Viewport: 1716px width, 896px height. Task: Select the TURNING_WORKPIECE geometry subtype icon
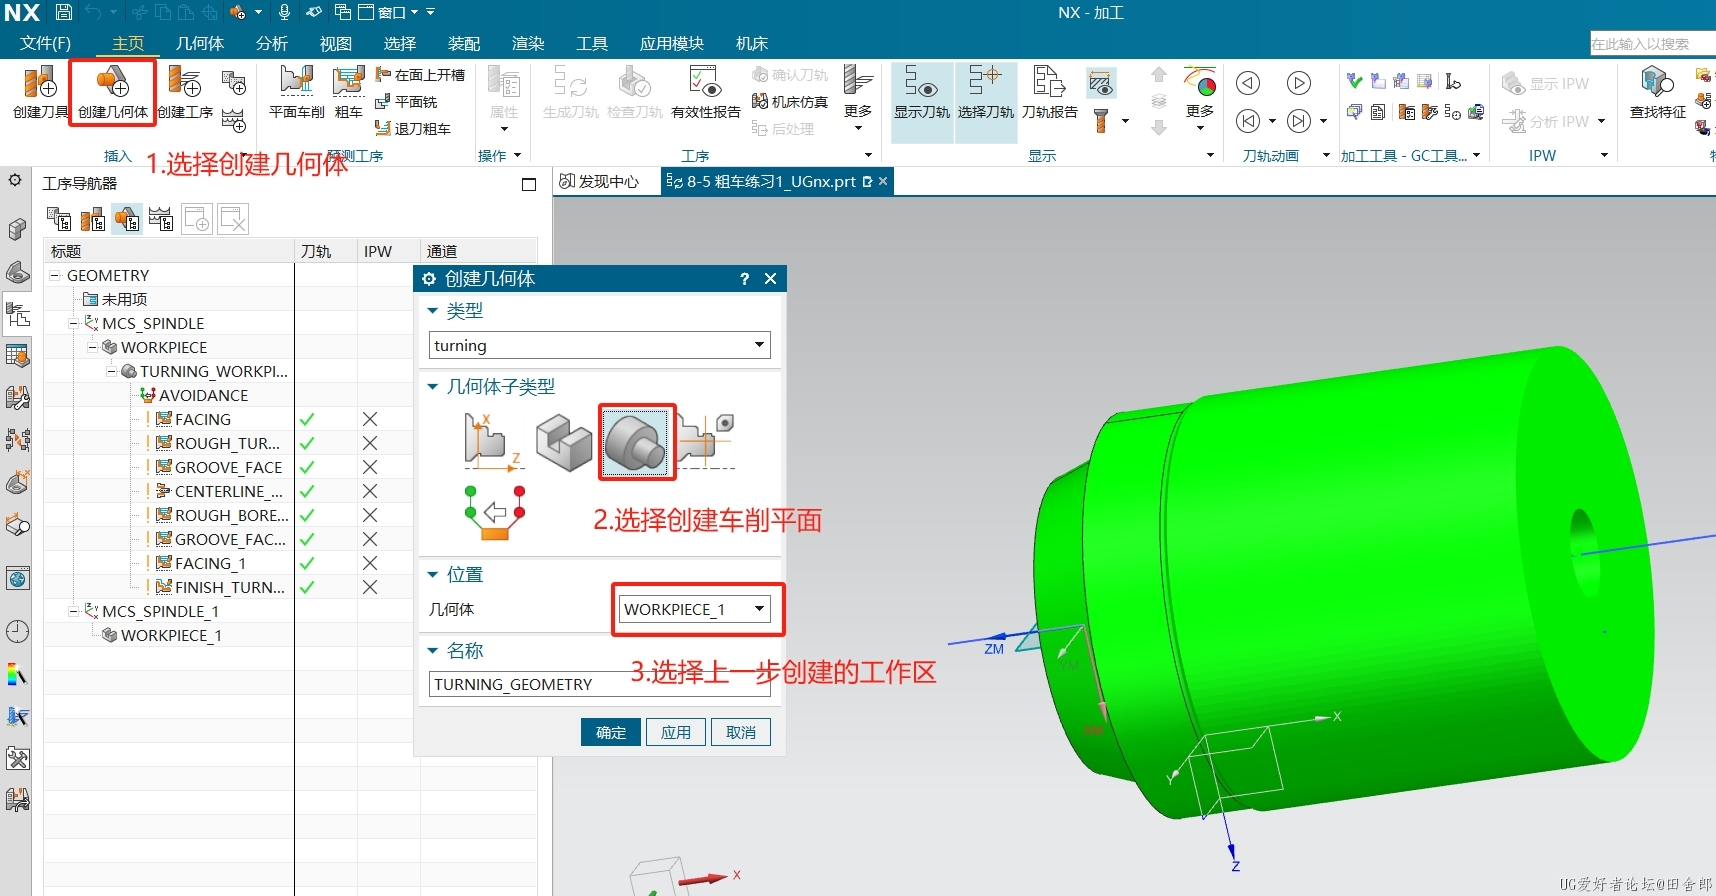636,442
